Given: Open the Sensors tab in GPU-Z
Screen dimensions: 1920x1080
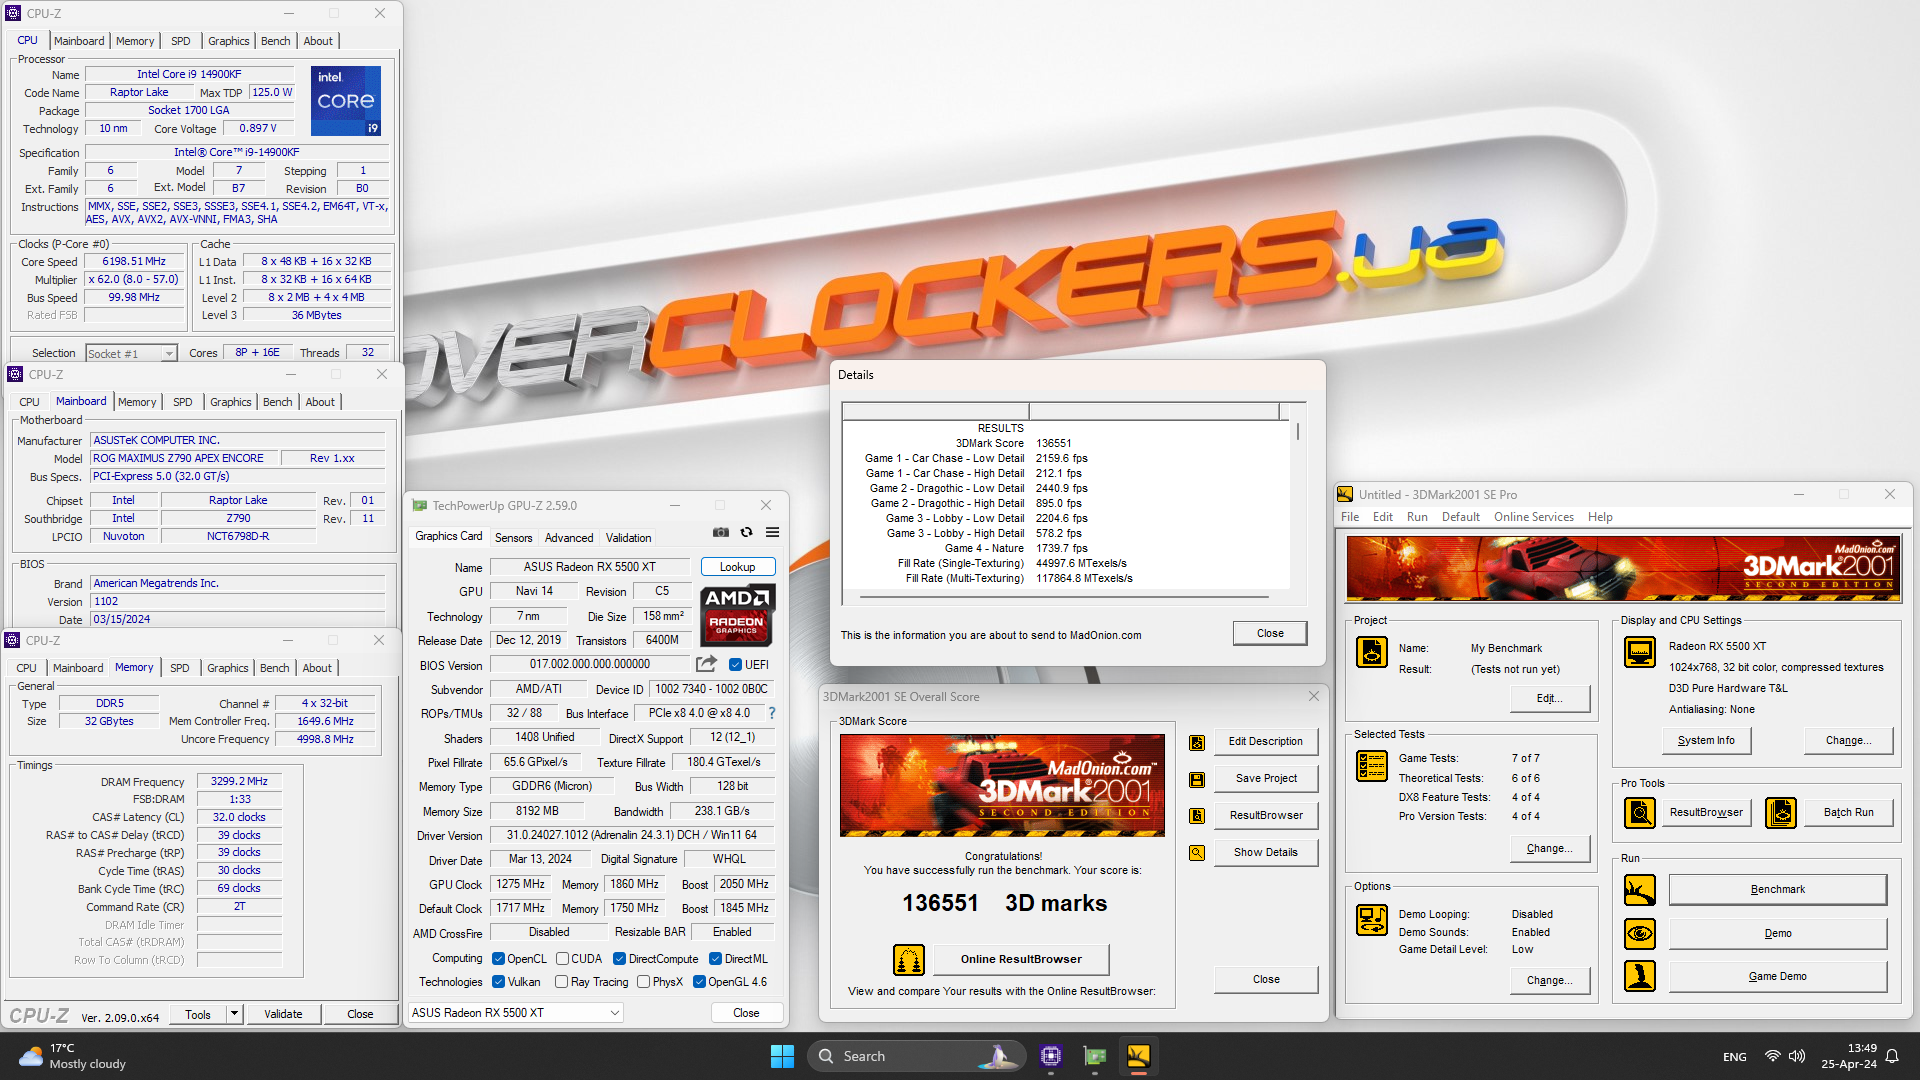Looking at the screenshot, I should [514, 538].
